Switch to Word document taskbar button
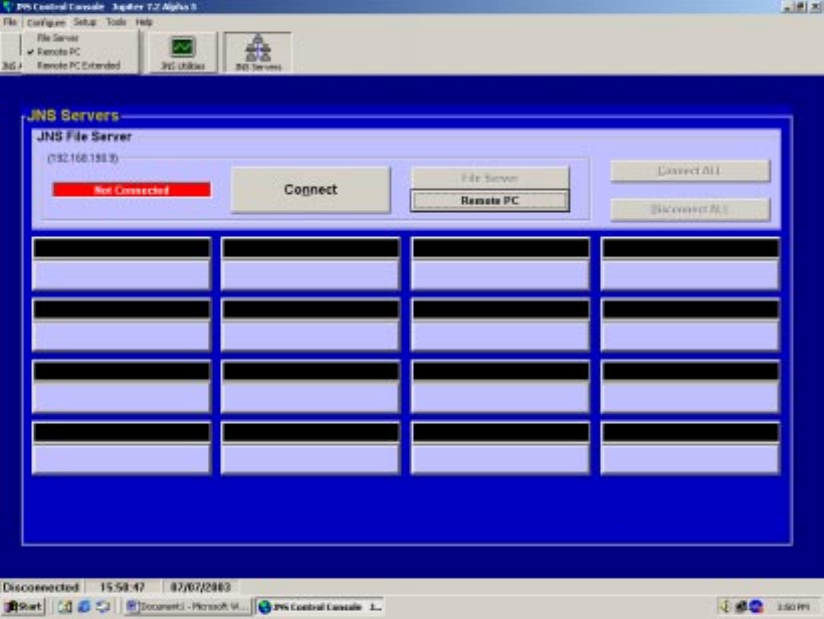Viewport: 824px width, 619px height. pos(187,606)
